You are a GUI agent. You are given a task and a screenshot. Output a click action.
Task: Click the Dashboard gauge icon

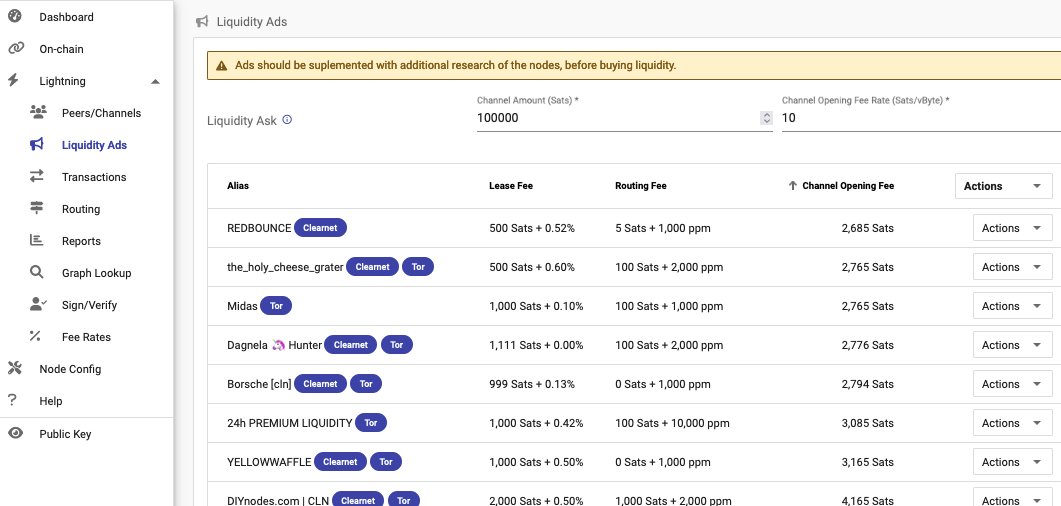pyautogui.click(x=15, y=16)
